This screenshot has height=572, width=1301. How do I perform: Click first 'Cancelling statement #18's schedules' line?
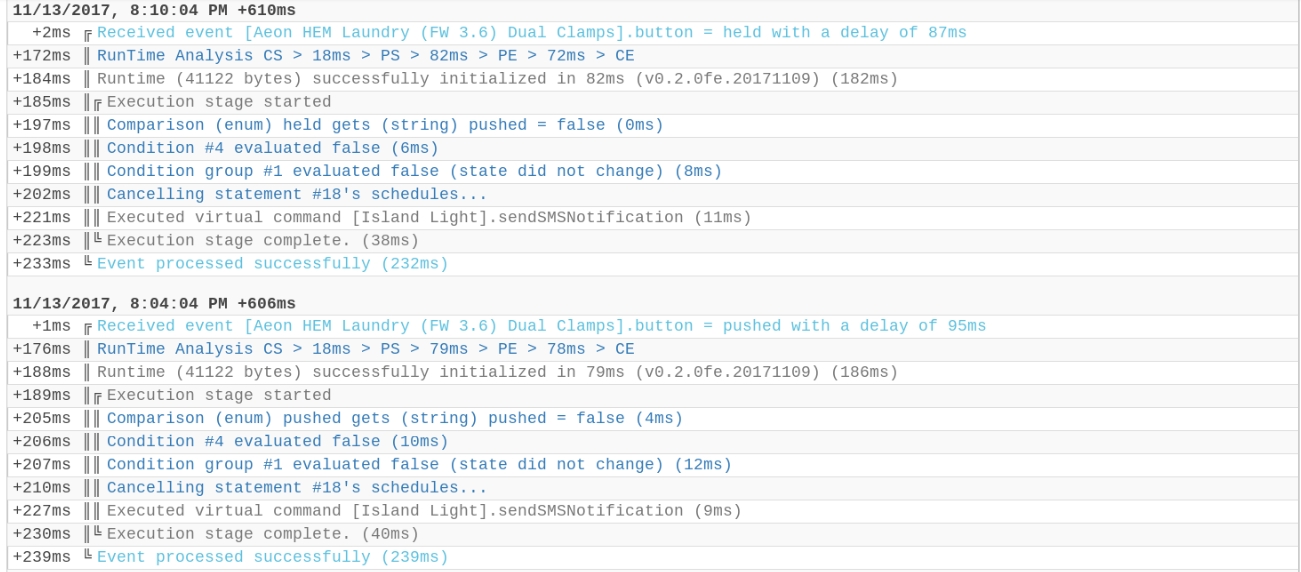click(x=297, y=194)
